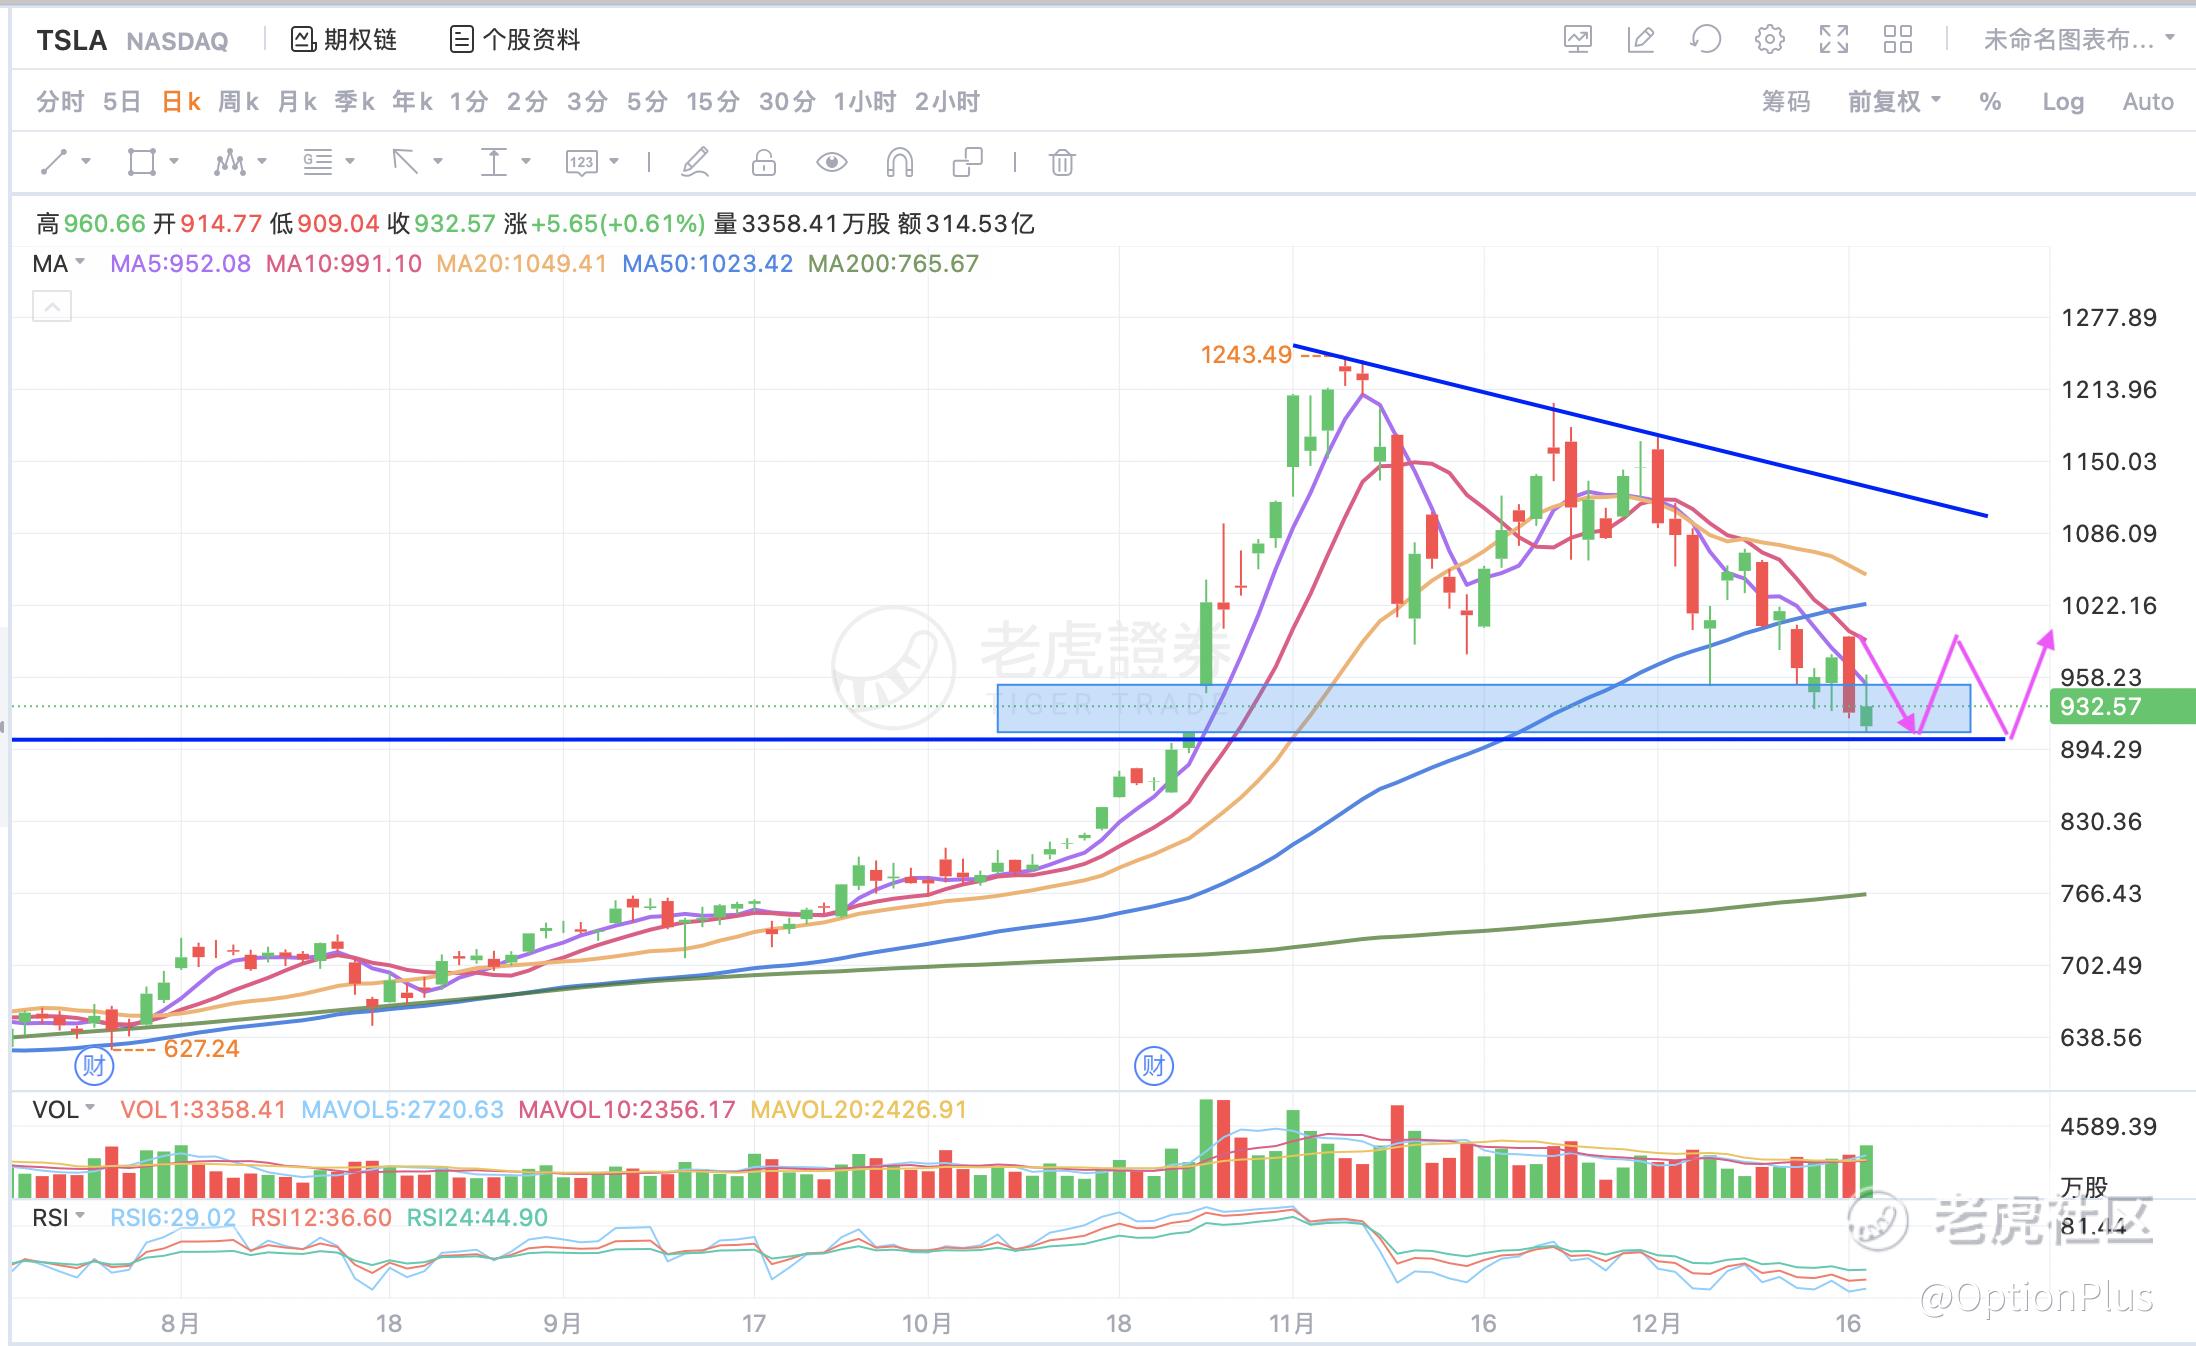Select 5分 interval

click(647, 101)
